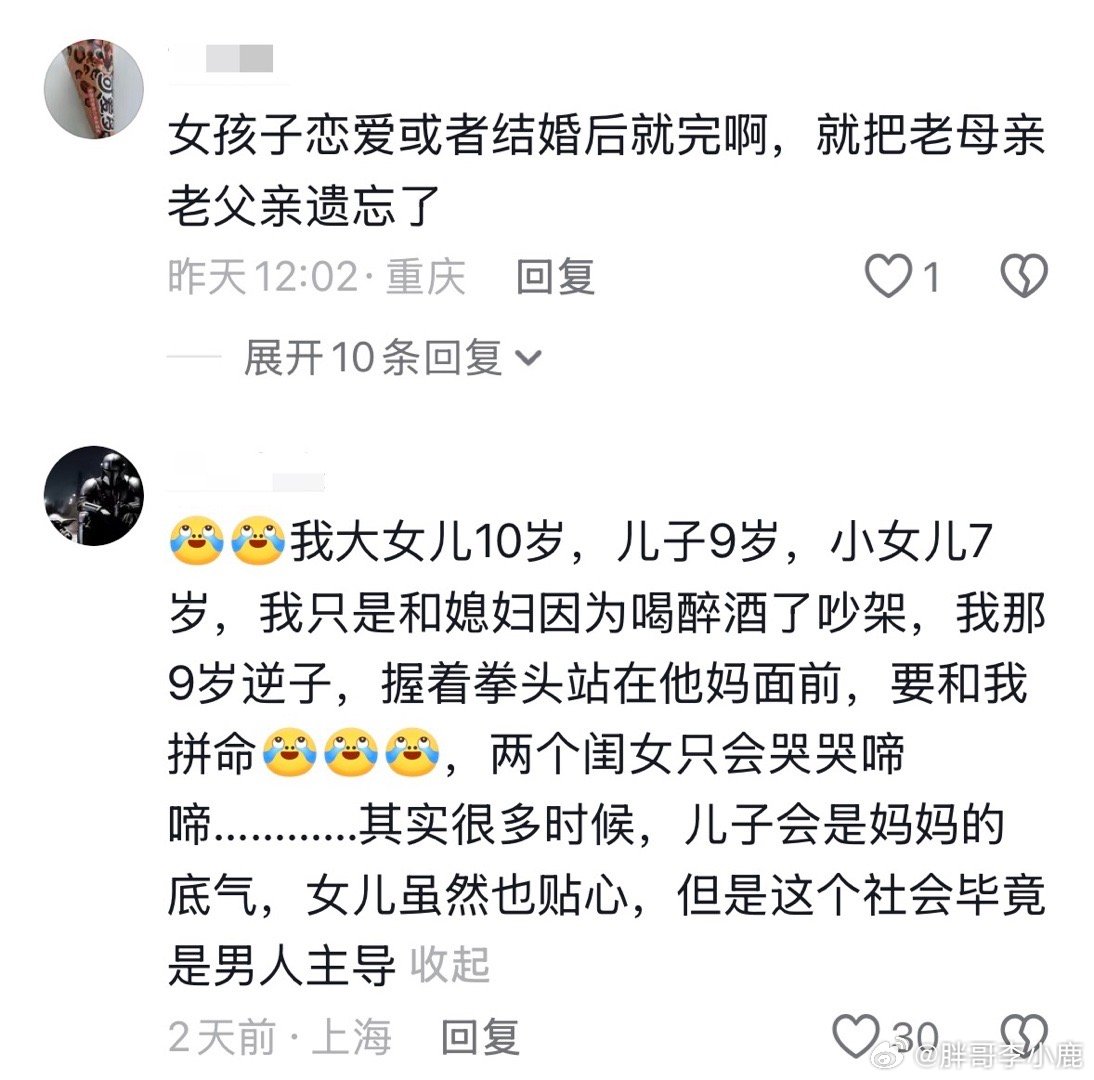
Task: Collapse long comment with 收起
Action: (449, 965)
